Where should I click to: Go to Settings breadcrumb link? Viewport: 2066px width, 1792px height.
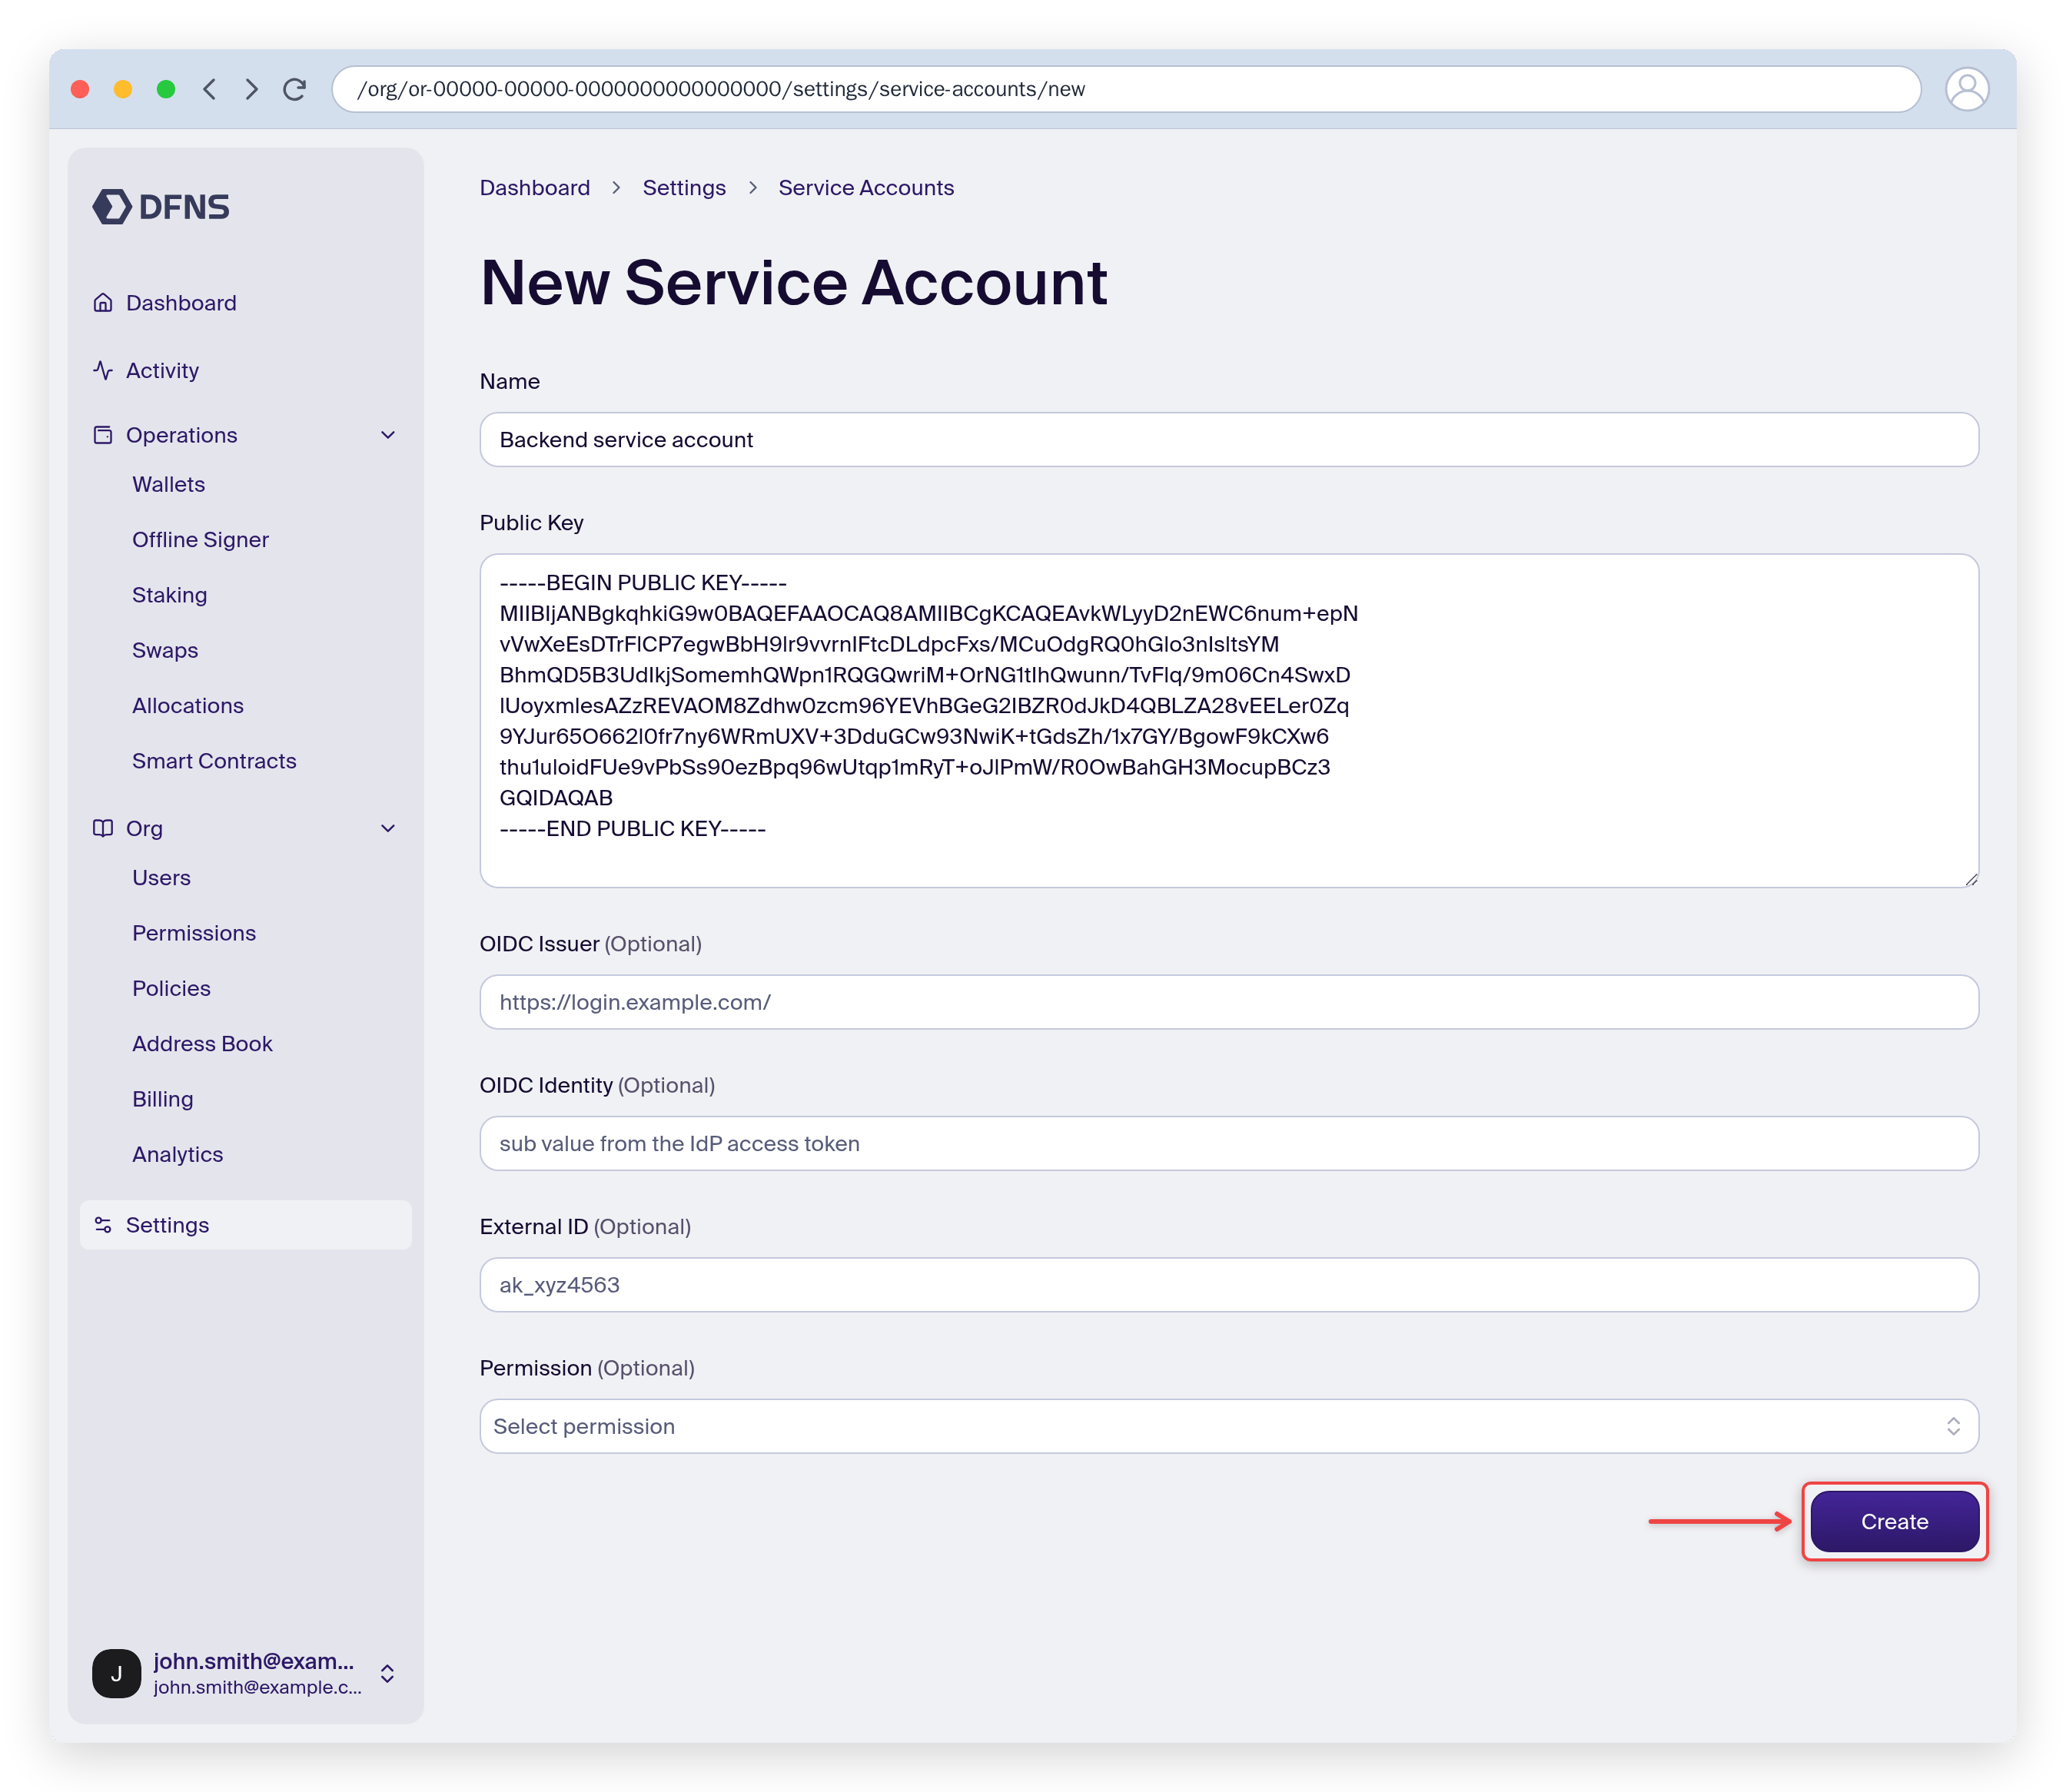click(684, 188)
